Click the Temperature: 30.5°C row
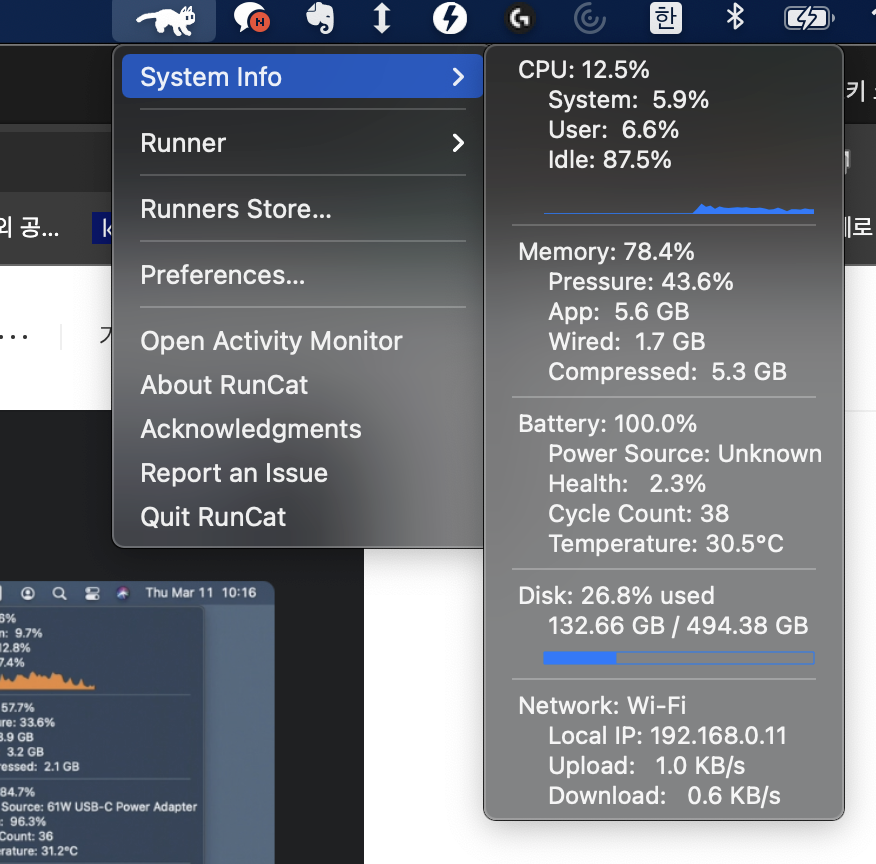Screen dimensions: 876x864 (665, 544)
